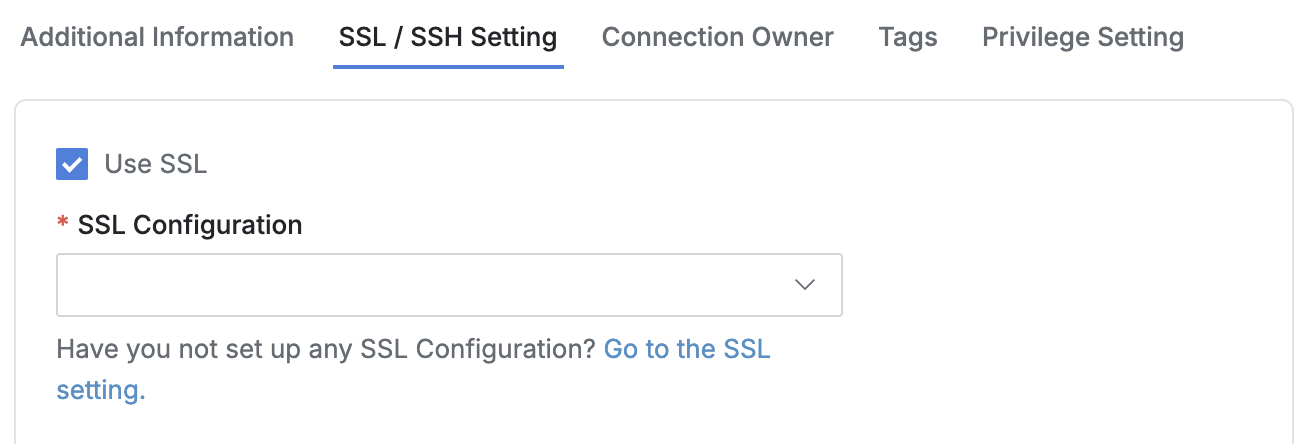Click the "Use SSL" checkbox label text
The image size is (1308, 444).
click(155, 164)
